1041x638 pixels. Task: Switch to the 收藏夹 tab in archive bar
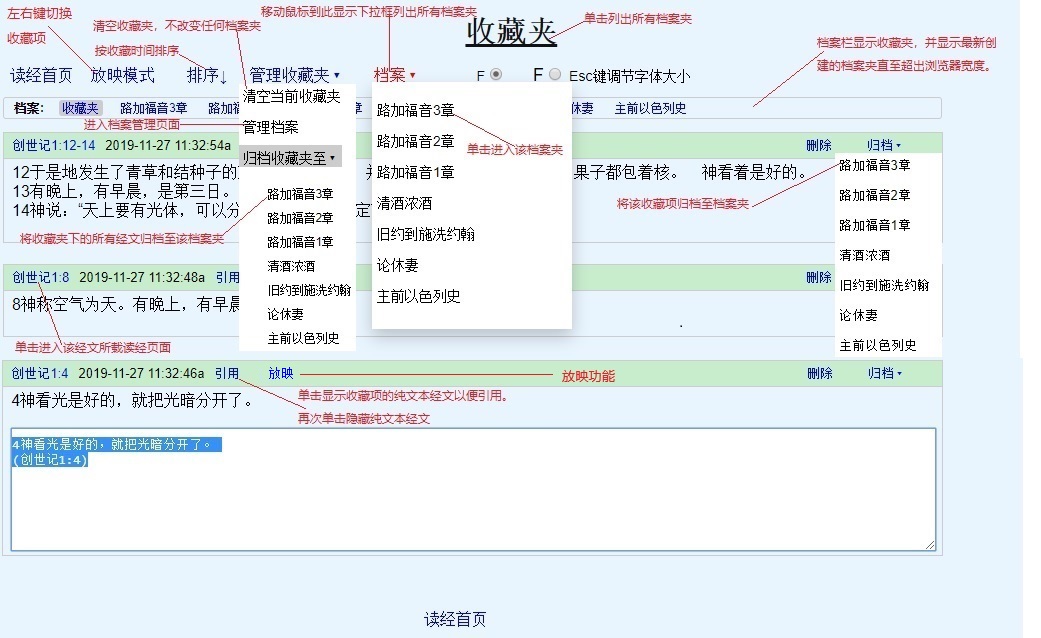[x=79, y=109]
